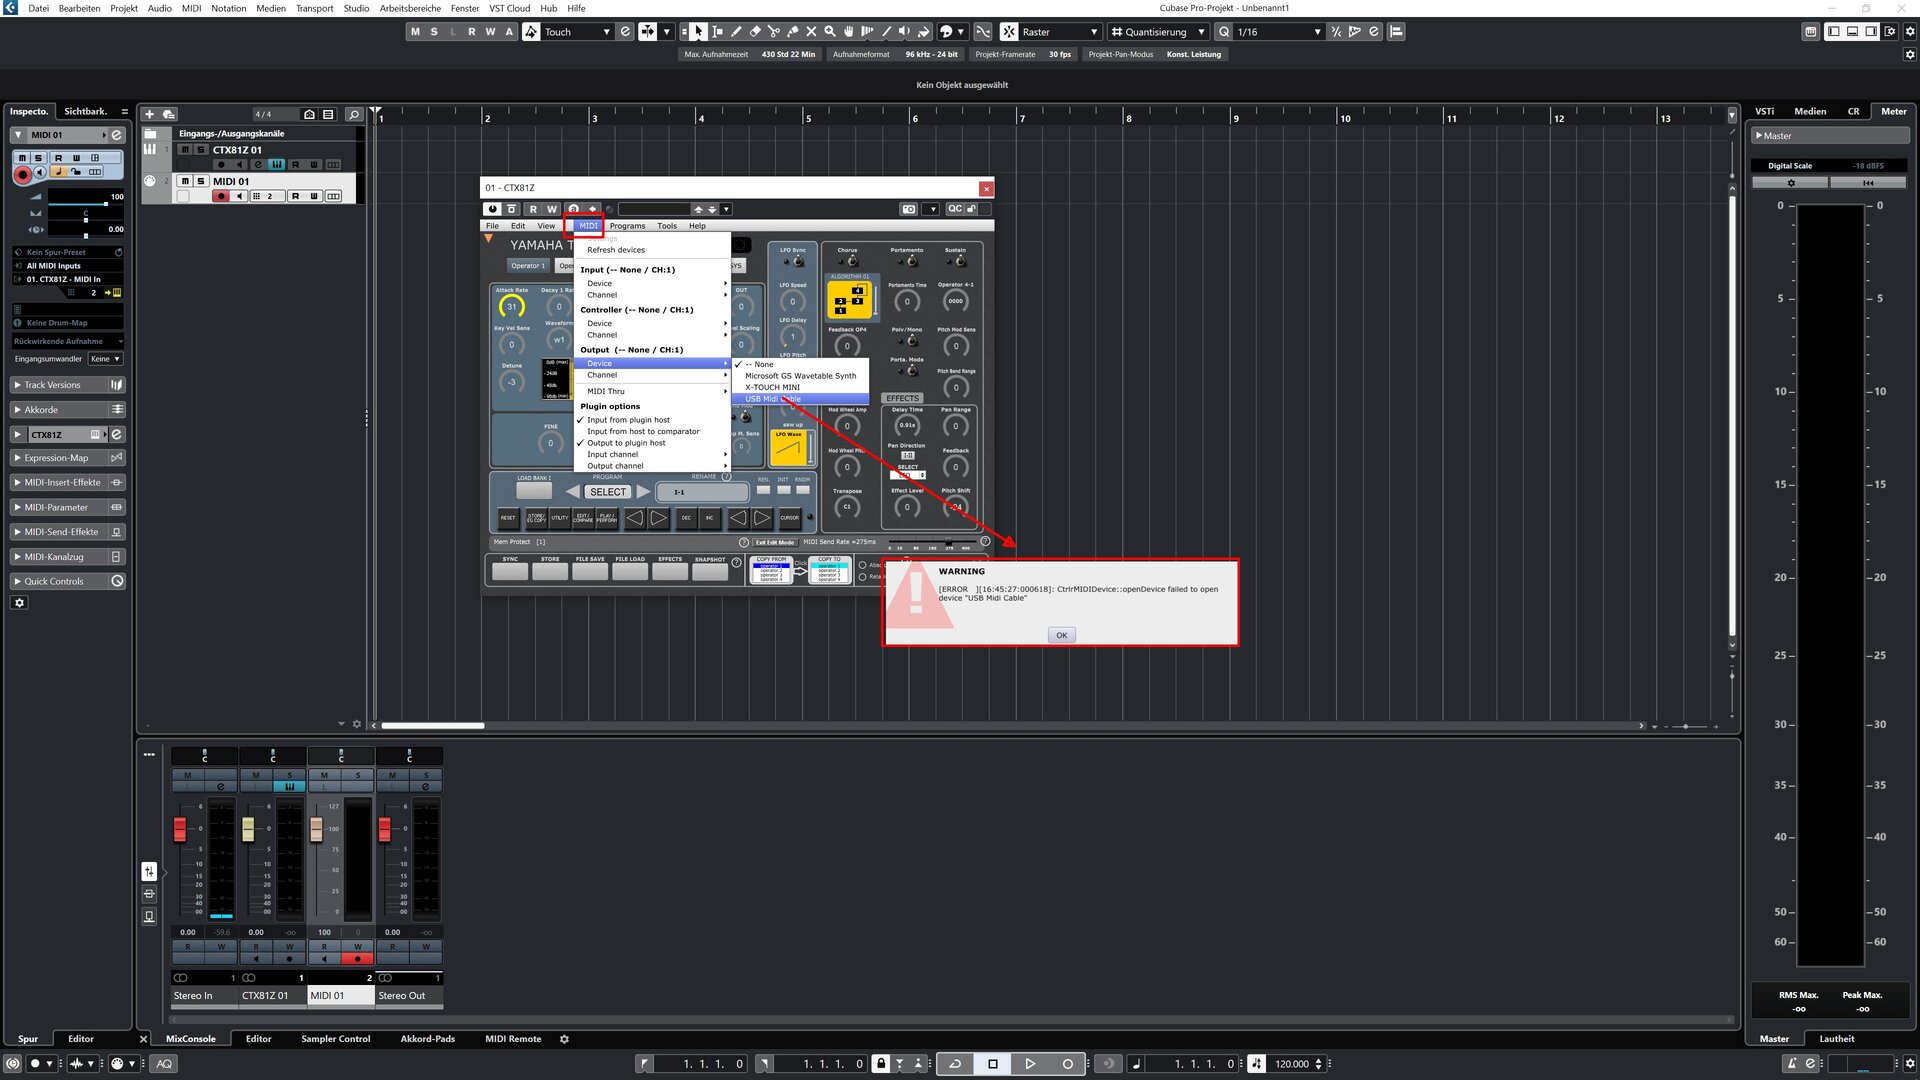1920x1080 pixels.
Task: Click edit channel settings icon next to MIDI 01
Action: click(x=117, y=135)
